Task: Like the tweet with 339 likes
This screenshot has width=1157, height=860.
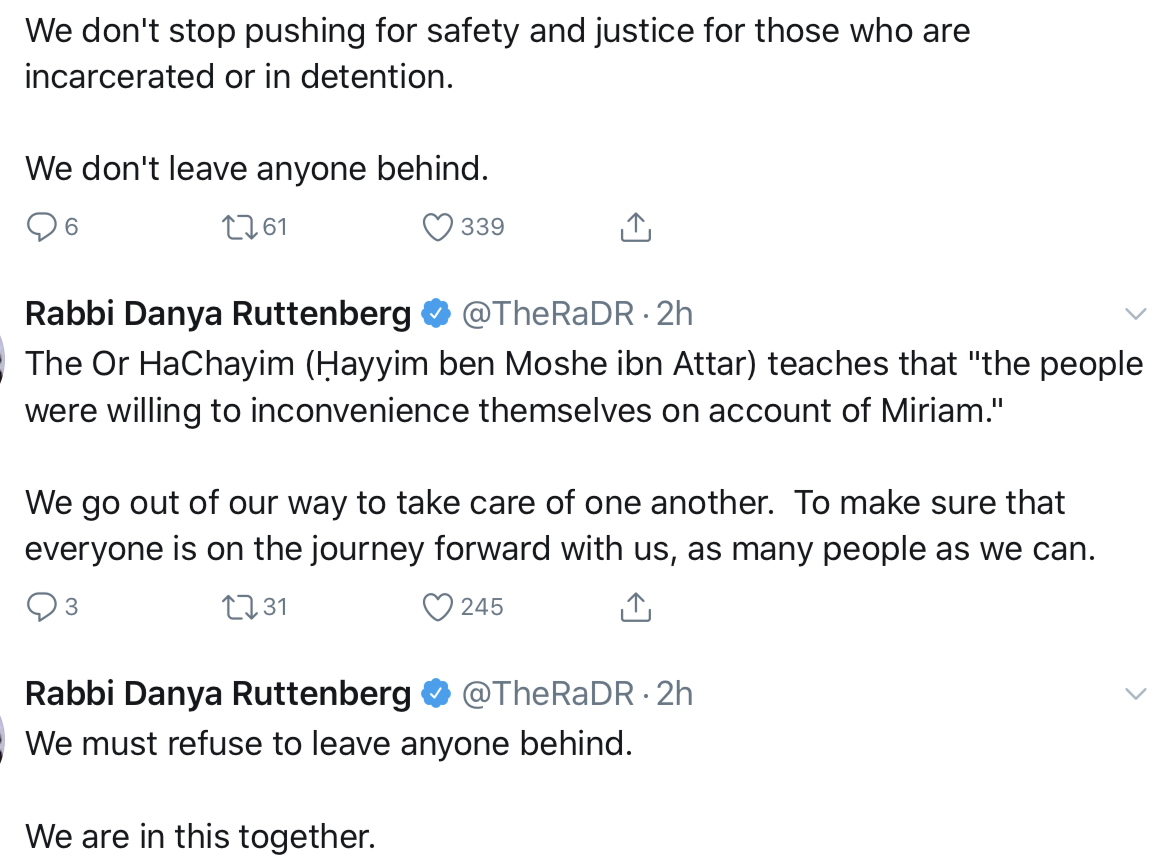Action: click(438, 228)
